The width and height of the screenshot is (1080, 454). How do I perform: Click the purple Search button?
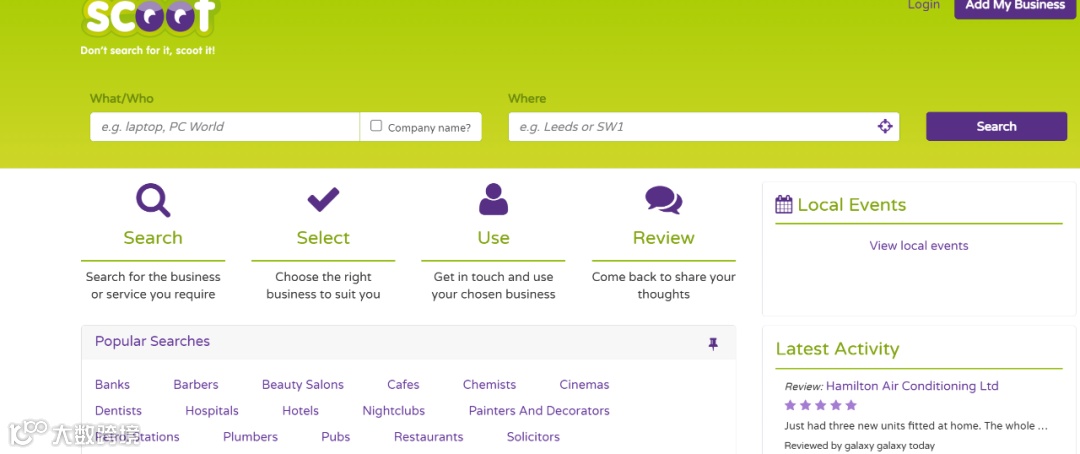[x=996, y=126]
